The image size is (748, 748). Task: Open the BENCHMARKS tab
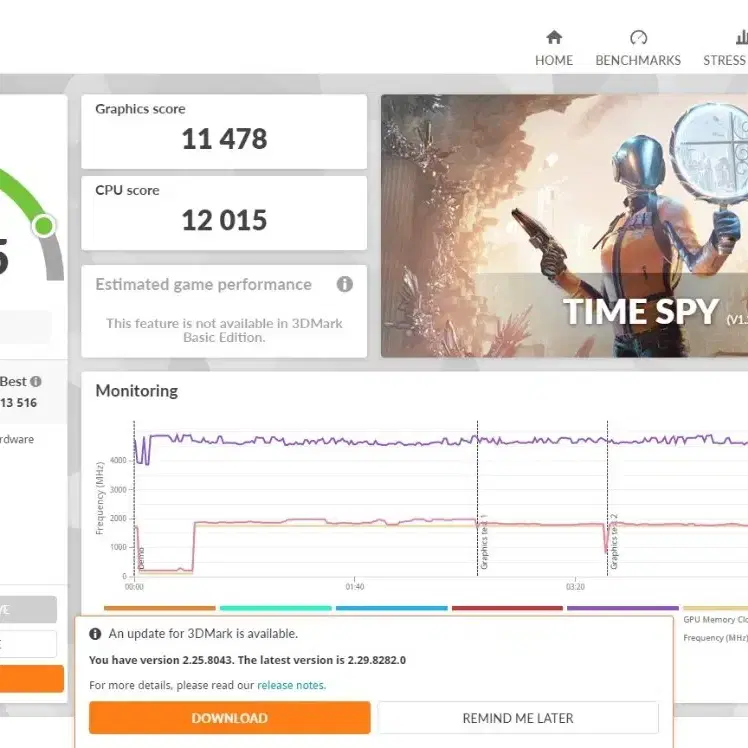point(638,49)
